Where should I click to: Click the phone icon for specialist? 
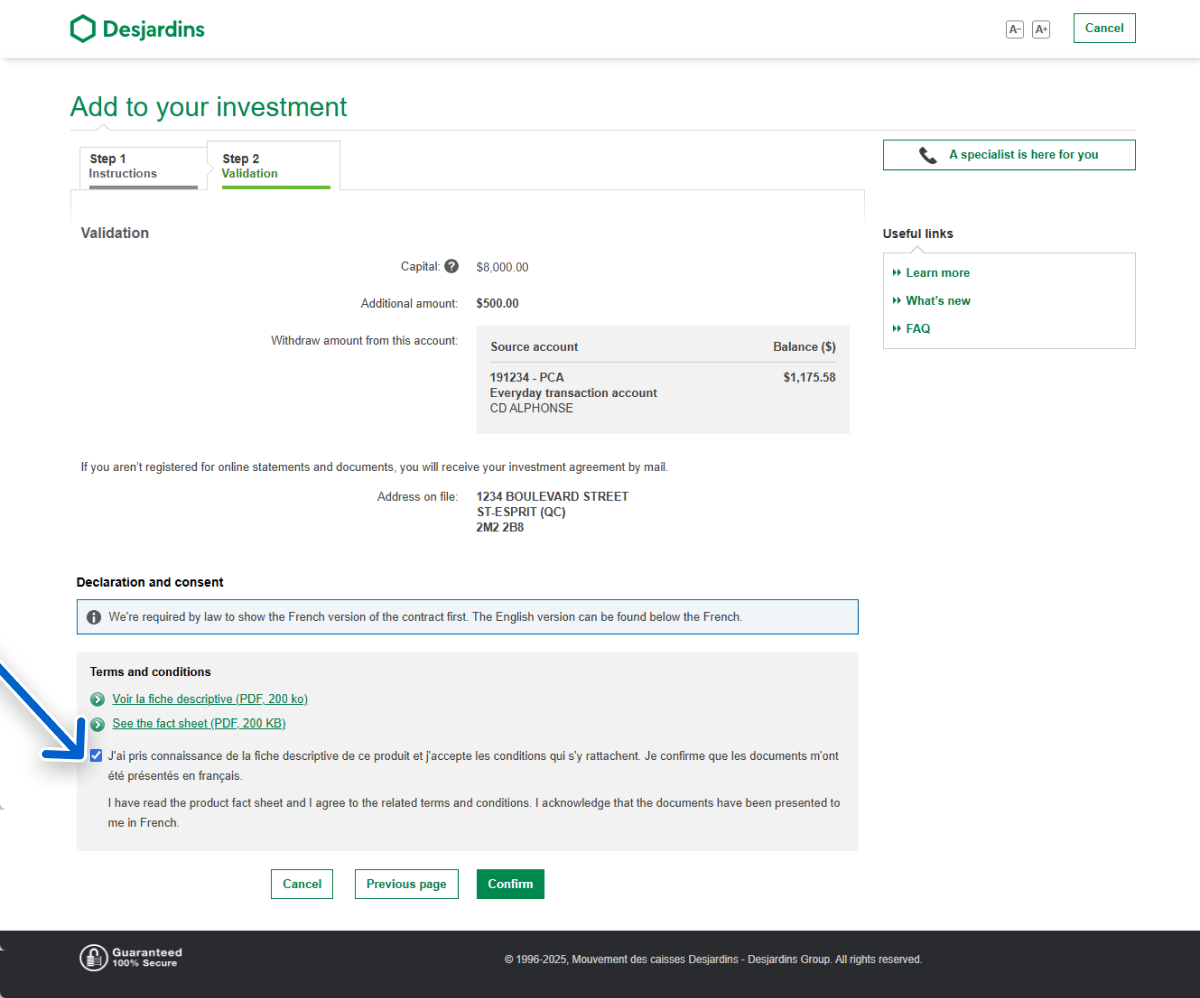[x=928, y=155]
